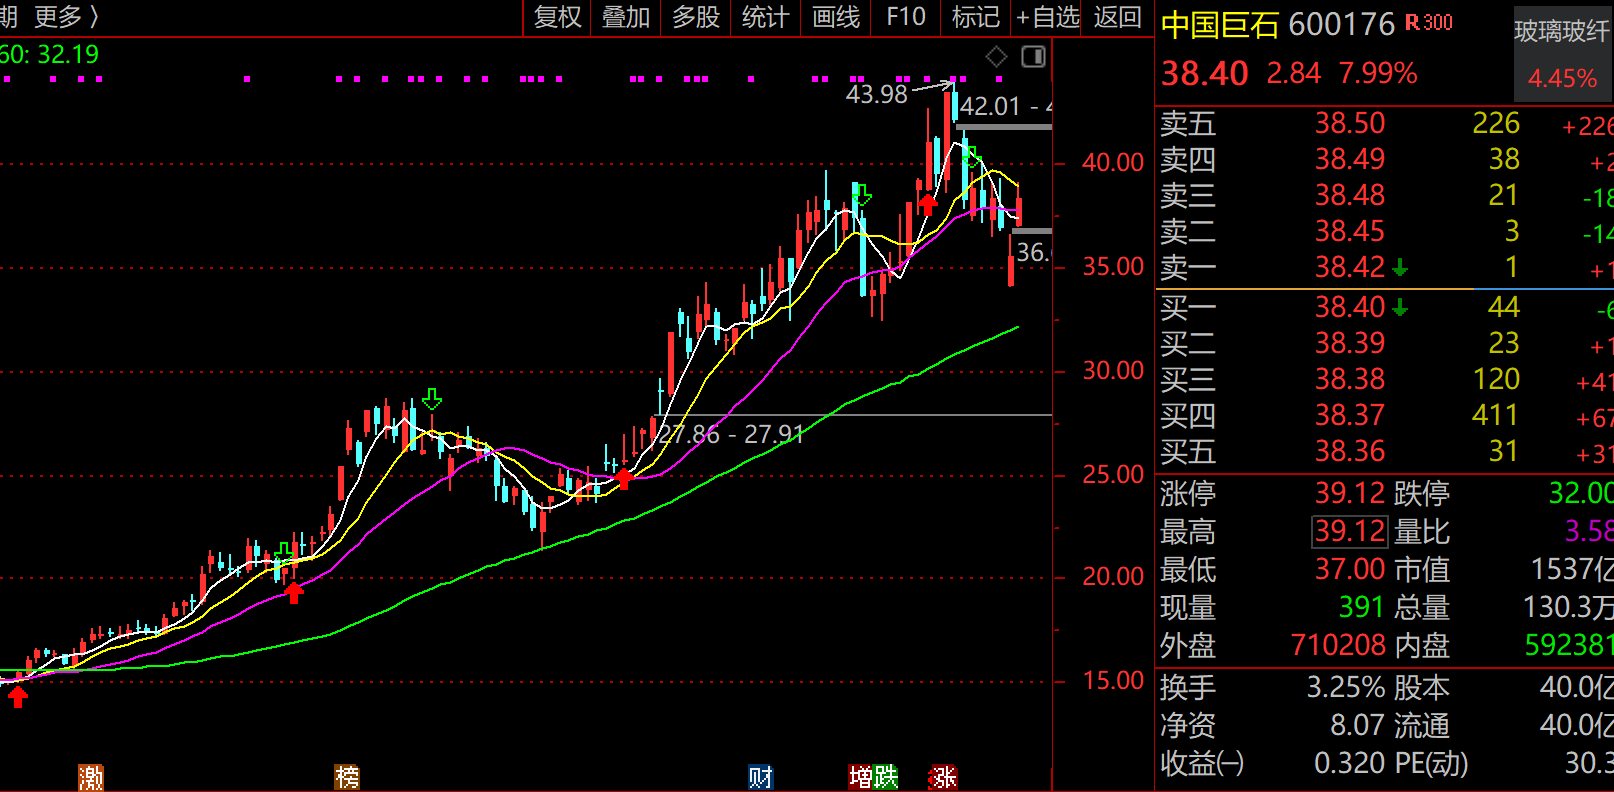Screen dimensions: 1614x792
Task: Click the 43.98 high price label on chart
Action: (x=877, y=94)
